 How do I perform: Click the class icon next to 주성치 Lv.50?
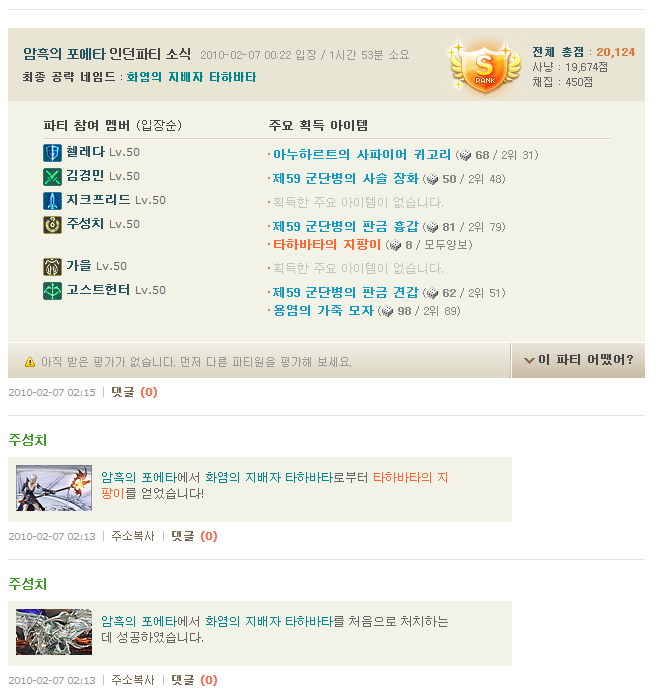[52, 225]
